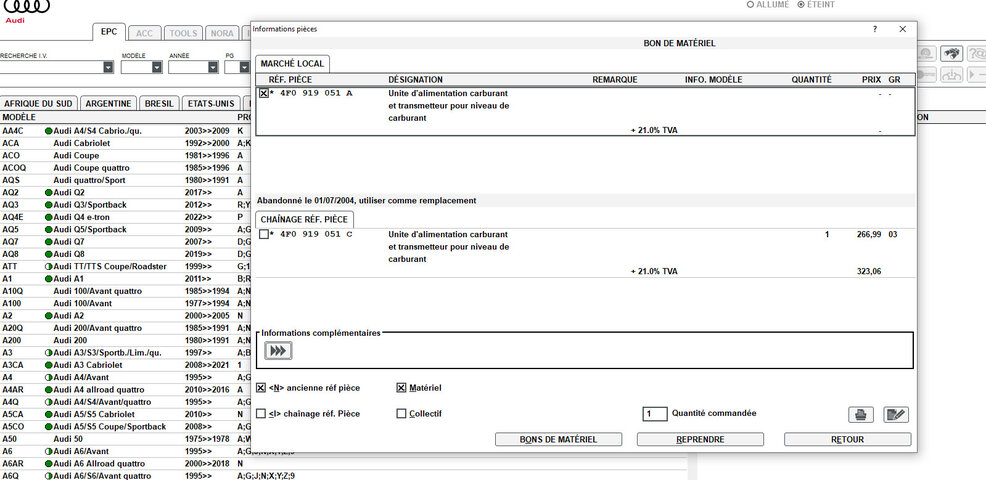Click the printer icon in the dialog
986x480 pixels.
[861, 415]
